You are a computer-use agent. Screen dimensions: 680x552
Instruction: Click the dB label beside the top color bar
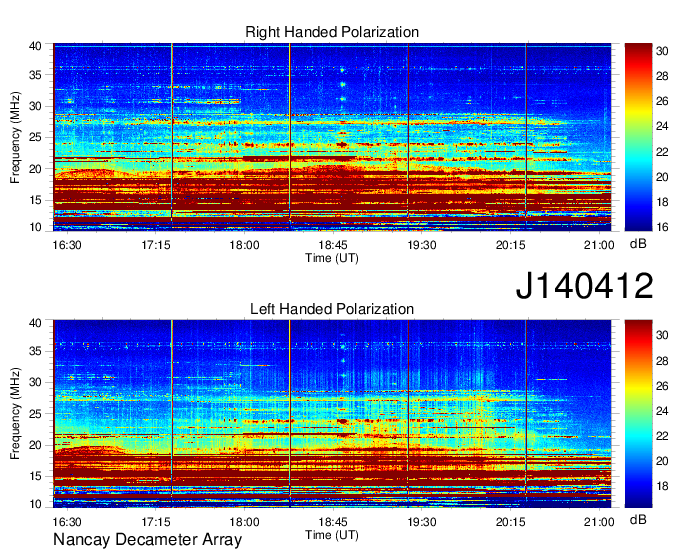point(638,244)
